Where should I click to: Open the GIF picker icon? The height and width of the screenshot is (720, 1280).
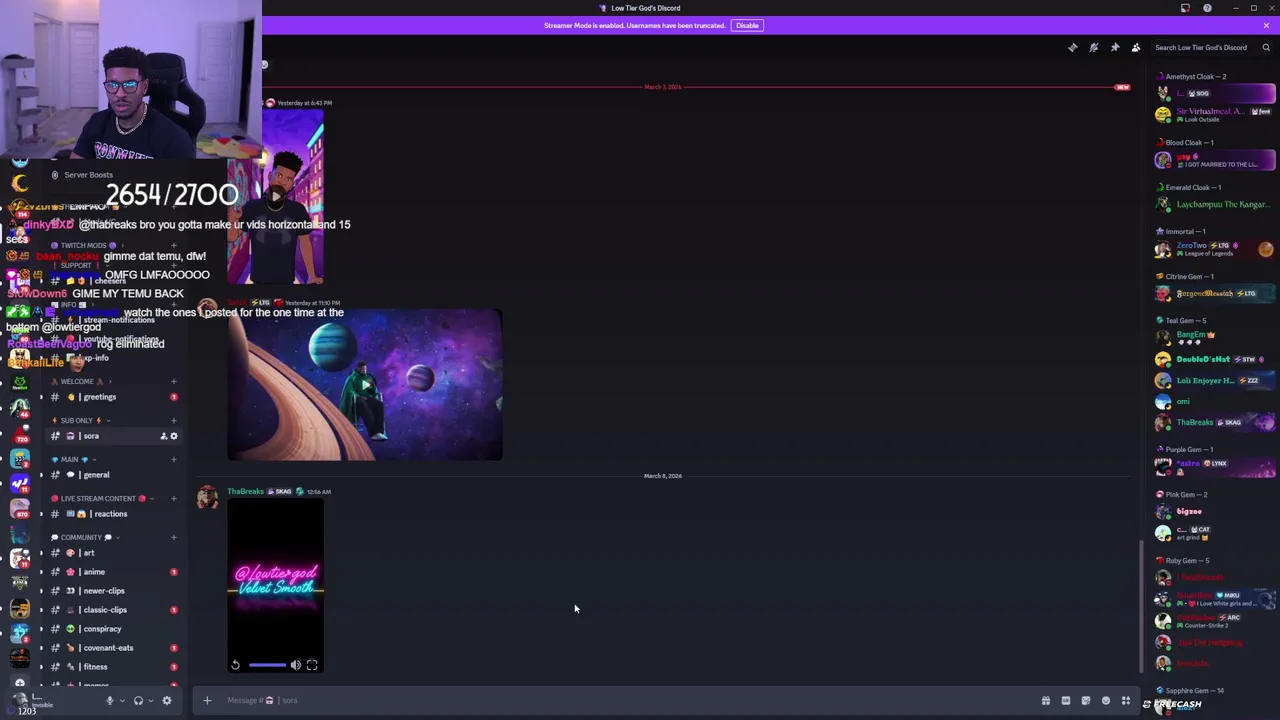pyautogui.click(x=1065, y=701)
